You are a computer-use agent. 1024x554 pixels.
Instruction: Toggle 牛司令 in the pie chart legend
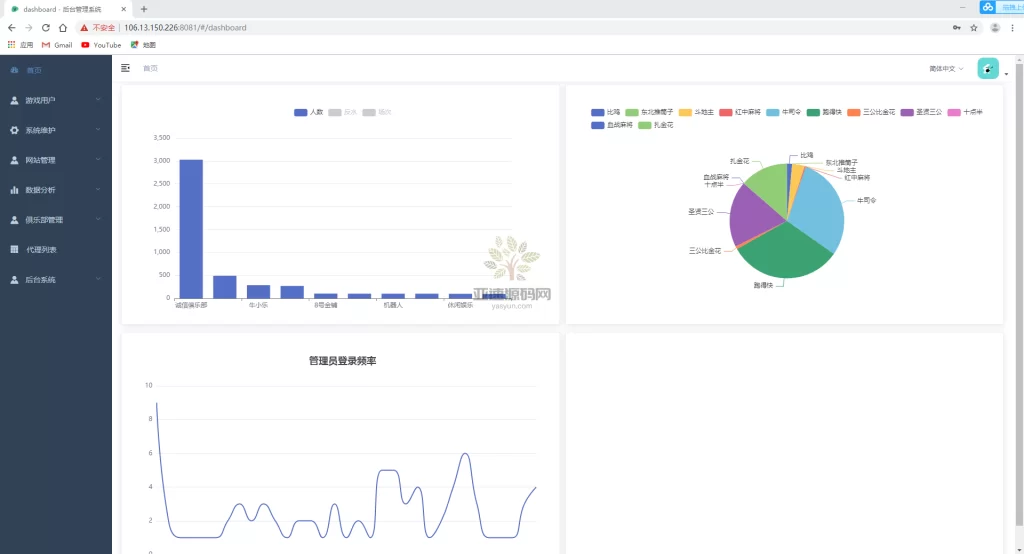785,112
